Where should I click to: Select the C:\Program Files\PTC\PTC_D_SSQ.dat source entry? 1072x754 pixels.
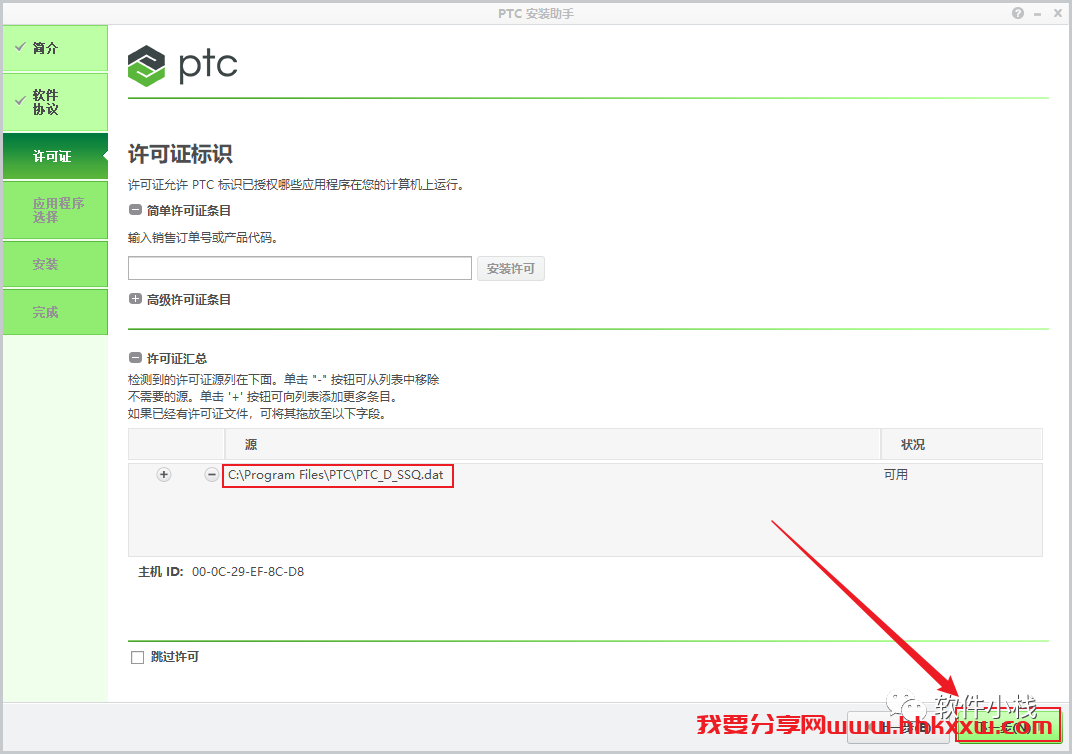point(336,474)
